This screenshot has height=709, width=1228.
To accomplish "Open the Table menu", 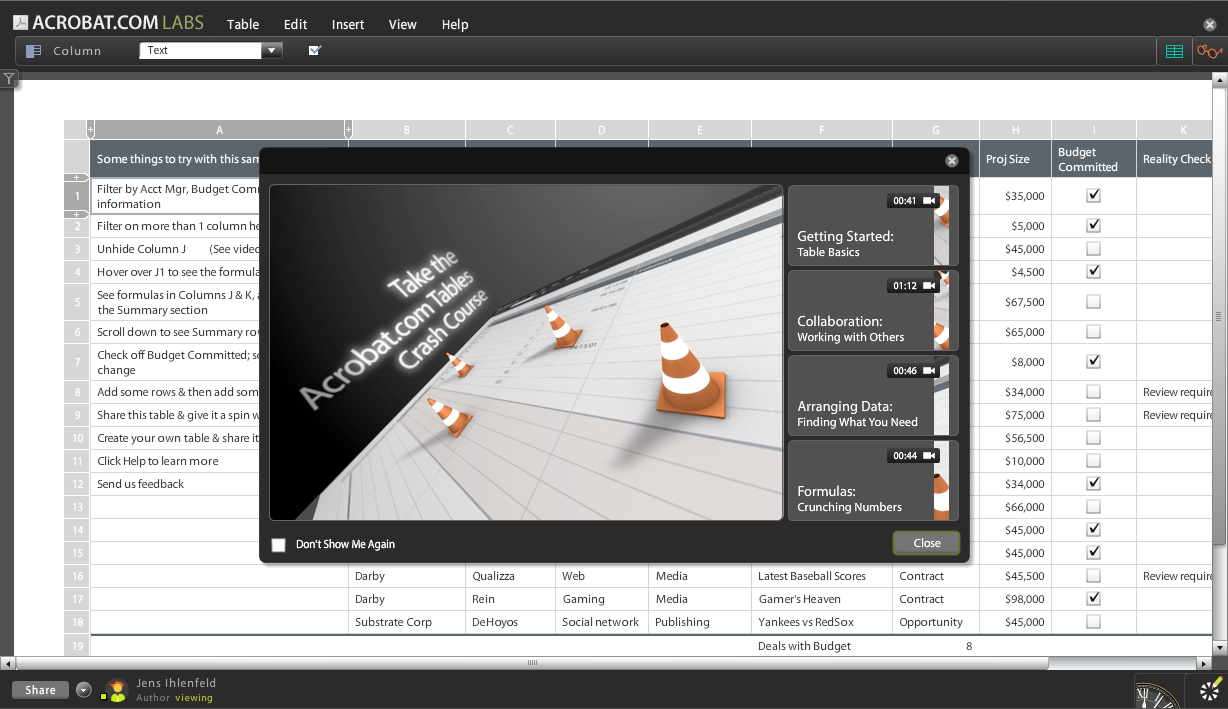I will coord(242,24).
